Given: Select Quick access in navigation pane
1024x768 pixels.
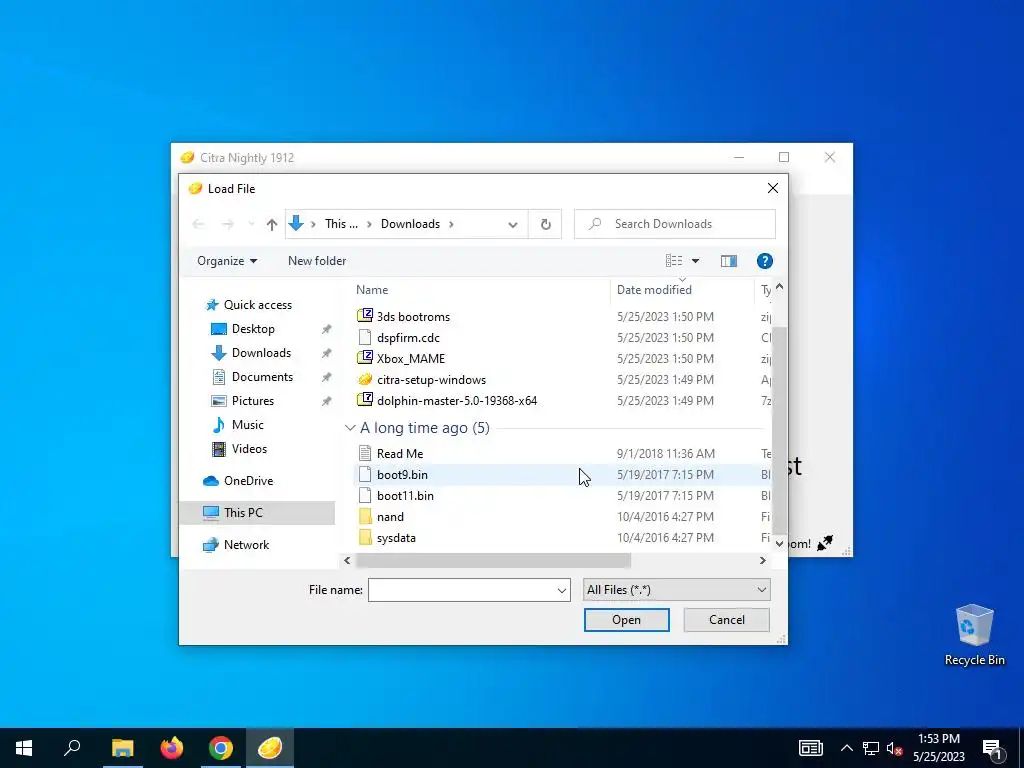Looking at the screenshot, I should click(x=257, y=305).
